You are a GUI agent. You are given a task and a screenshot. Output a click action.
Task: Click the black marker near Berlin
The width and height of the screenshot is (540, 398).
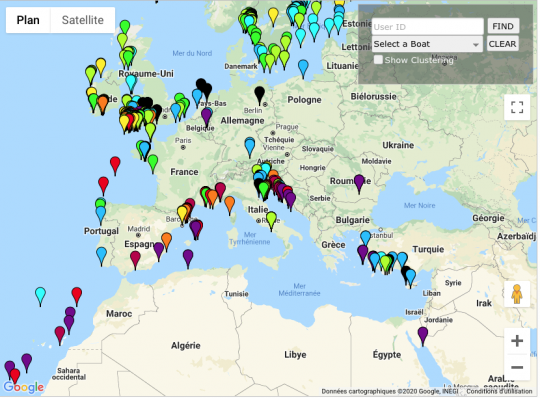(259, 95)
